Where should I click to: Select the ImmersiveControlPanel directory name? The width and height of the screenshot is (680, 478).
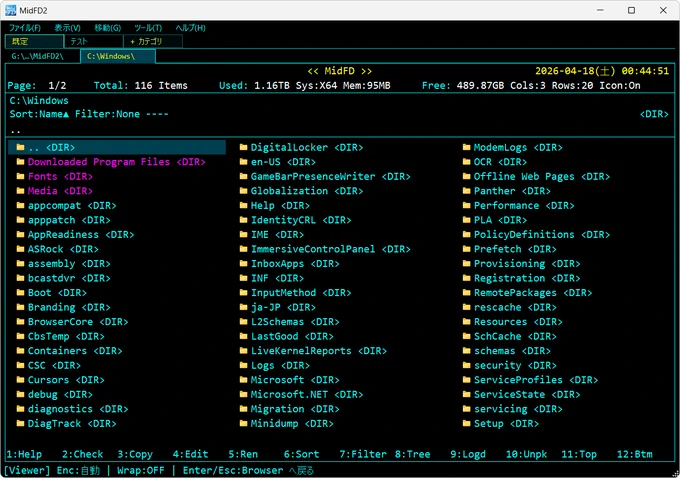[313, 249]
